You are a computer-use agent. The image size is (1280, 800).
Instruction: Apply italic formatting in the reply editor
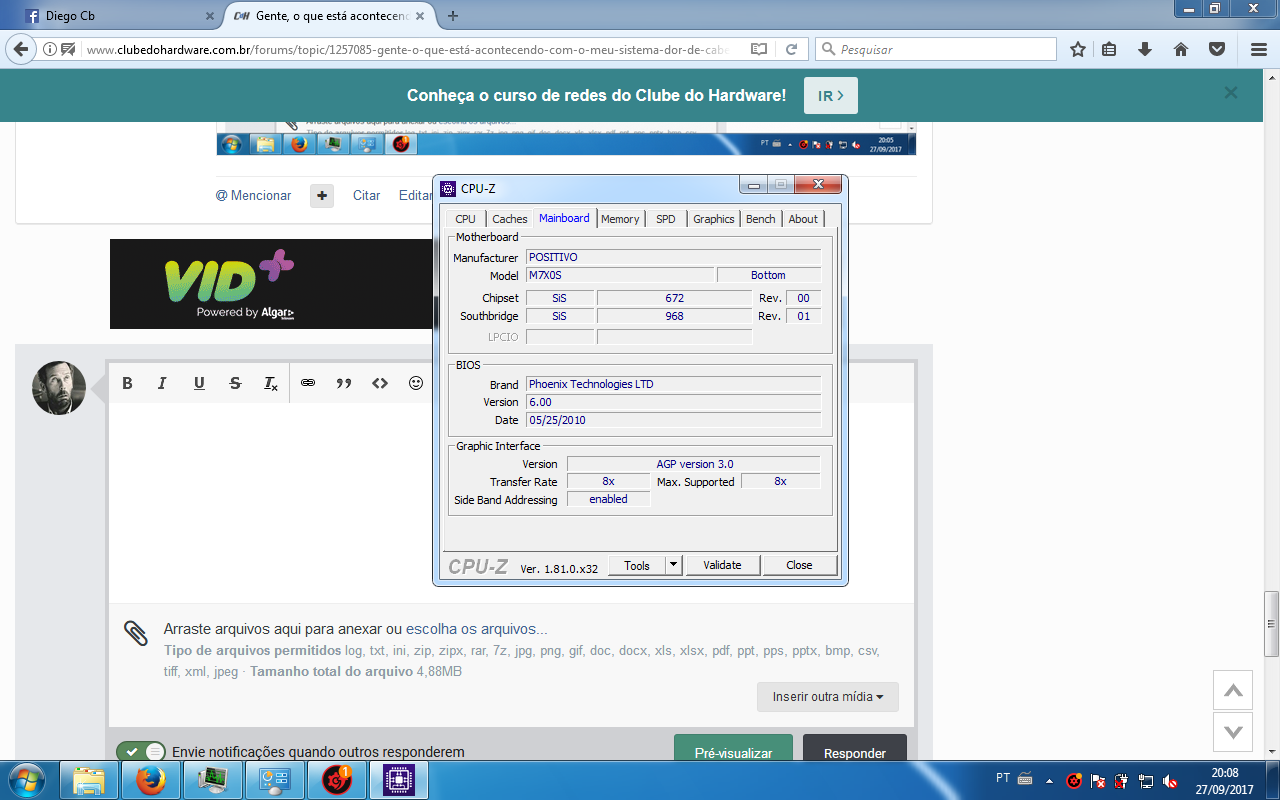[162, 383]
